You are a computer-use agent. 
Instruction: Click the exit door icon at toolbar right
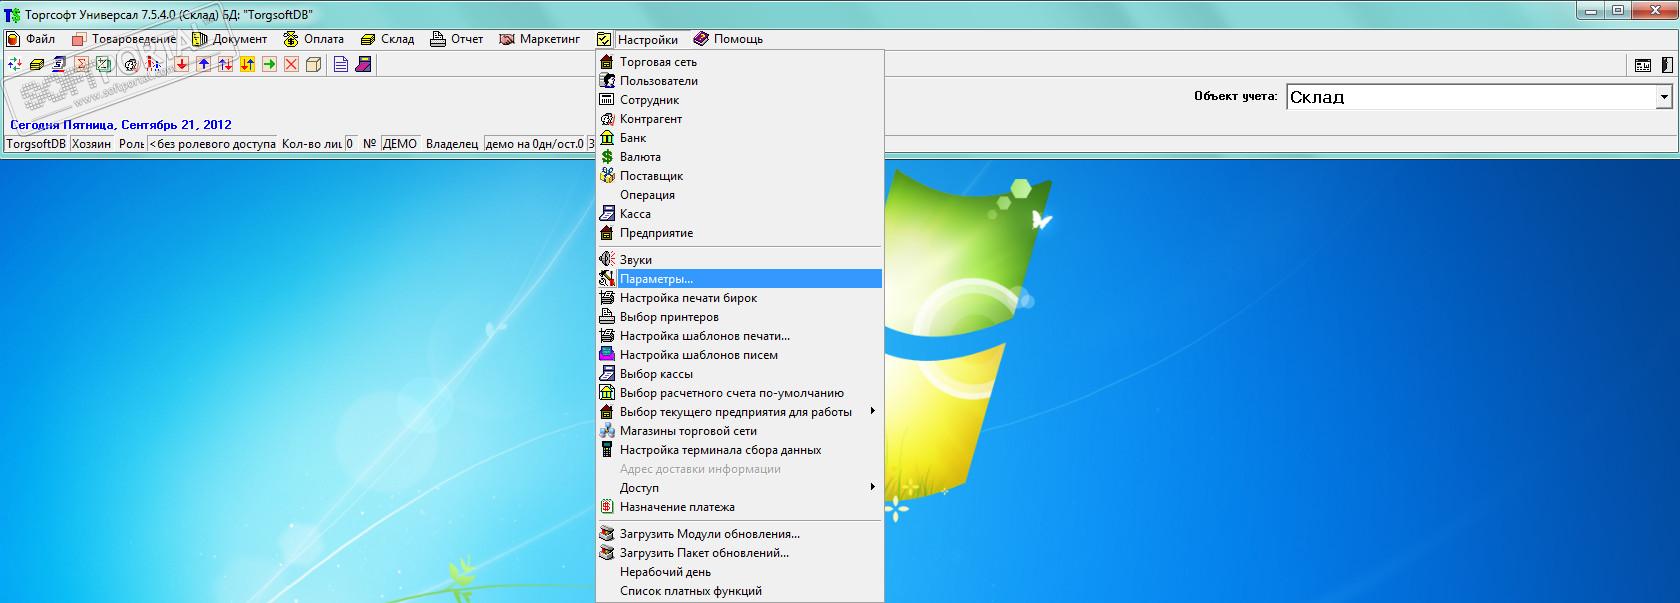[1665, 65]
